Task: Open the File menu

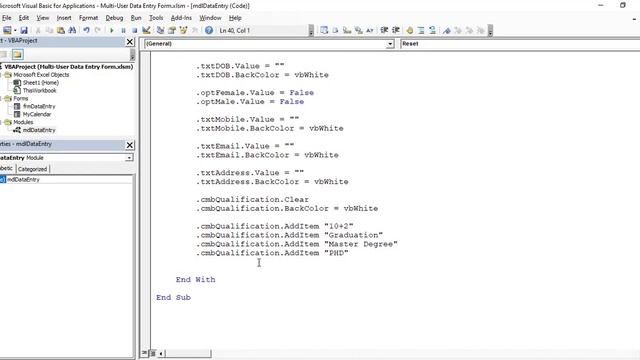Action: tap(7, 18)
